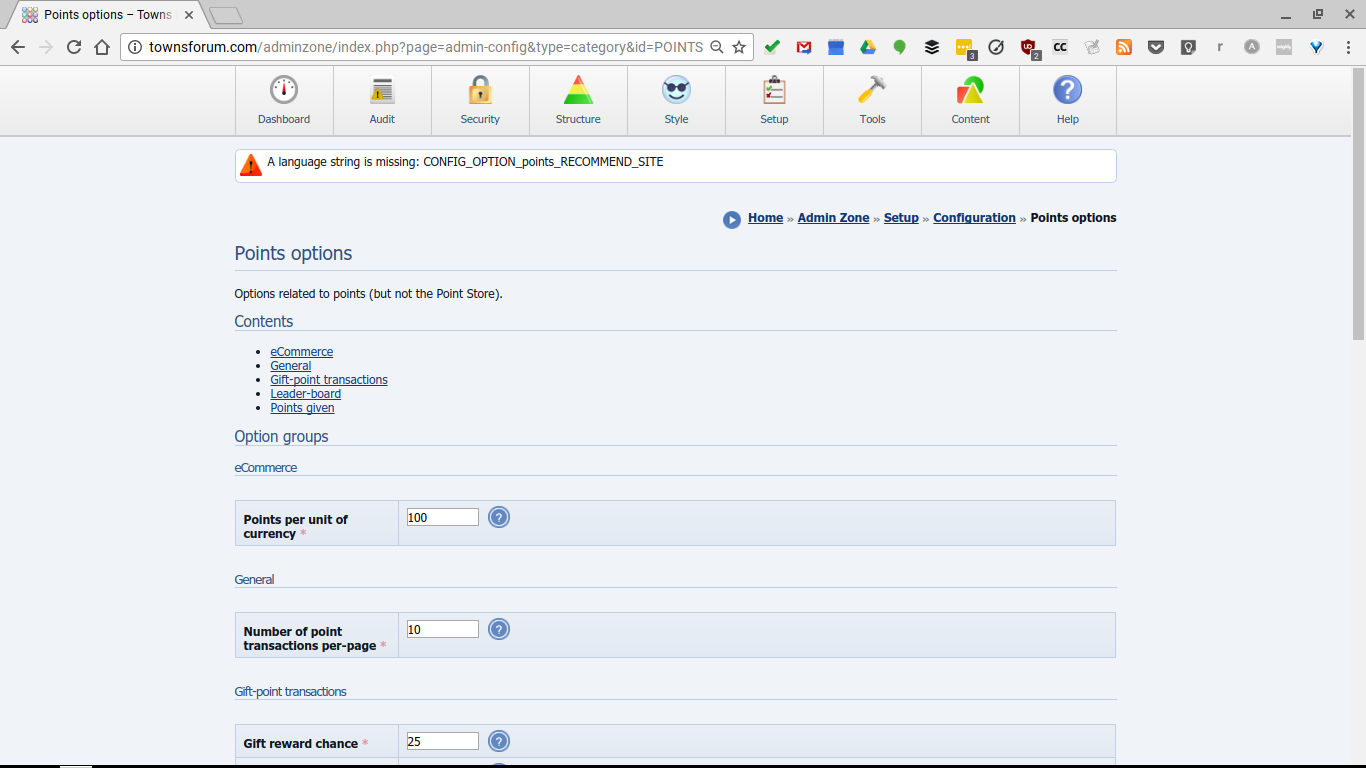Show help for Points per unit of currency
1366x768 pixels.
(x=499, y=517)
